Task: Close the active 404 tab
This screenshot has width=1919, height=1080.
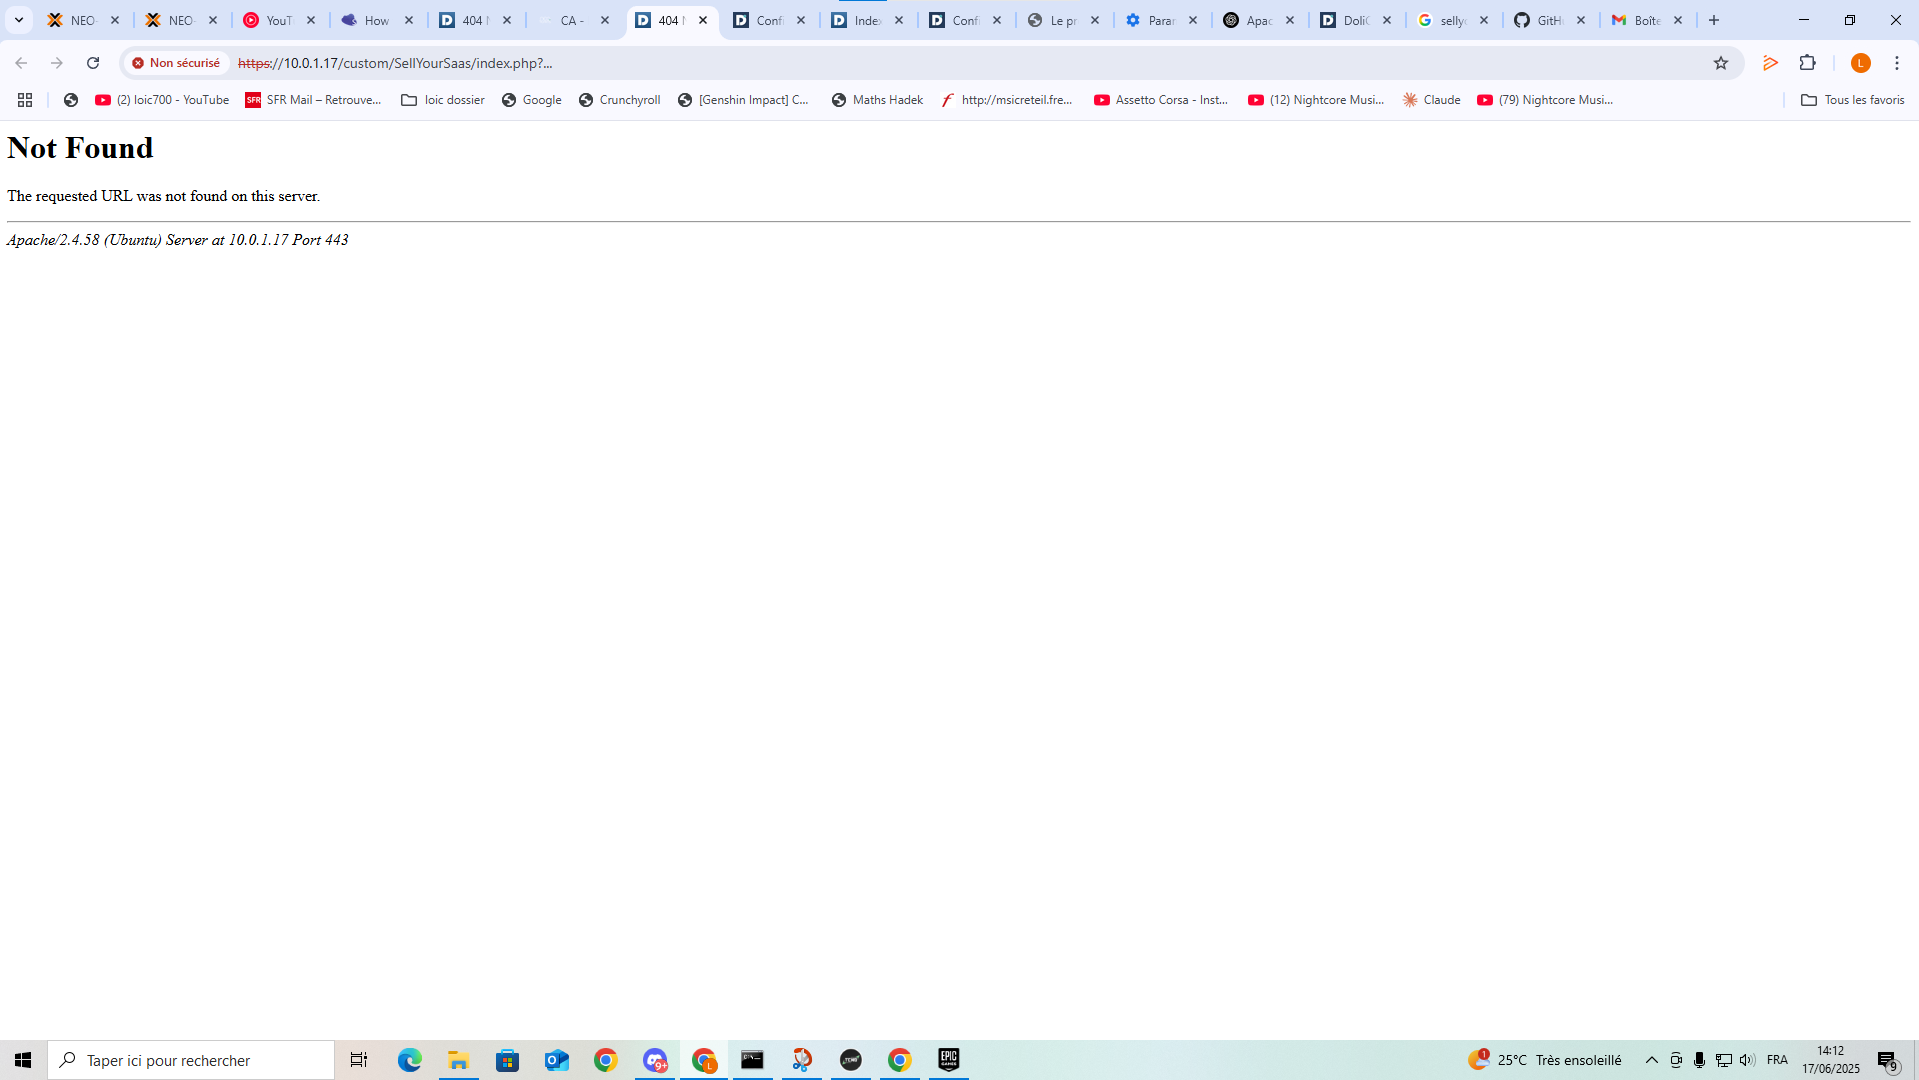Action: coord(703,20)
